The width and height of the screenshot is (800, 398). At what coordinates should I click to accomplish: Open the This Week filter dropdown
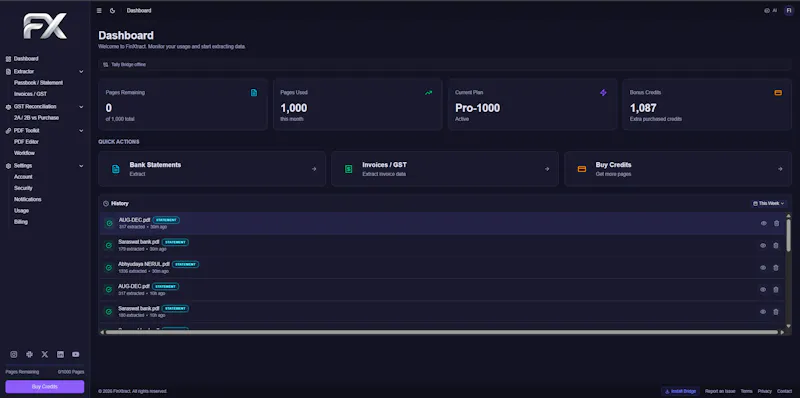769,203
